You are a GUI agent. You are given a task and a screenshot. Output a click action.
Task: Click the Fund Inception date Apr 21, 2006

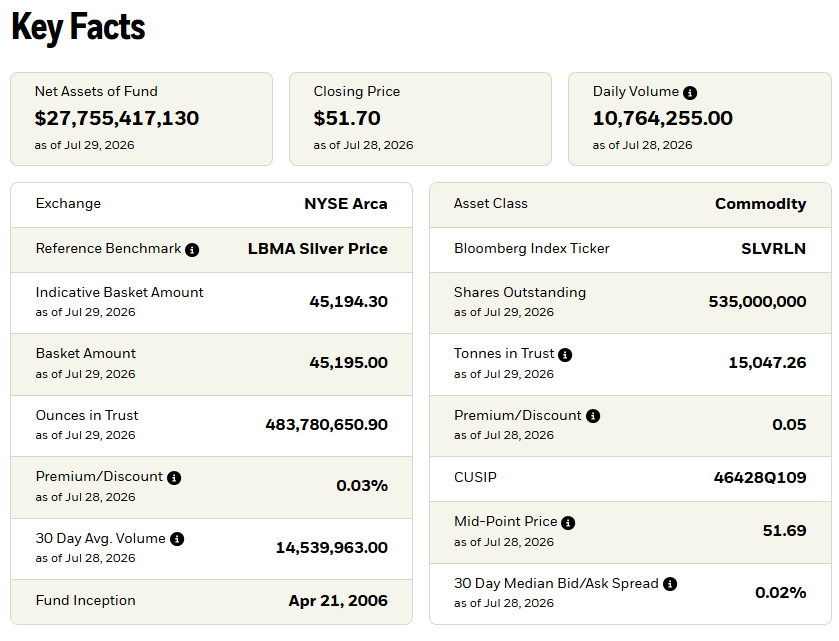click(x=338, y=601)
